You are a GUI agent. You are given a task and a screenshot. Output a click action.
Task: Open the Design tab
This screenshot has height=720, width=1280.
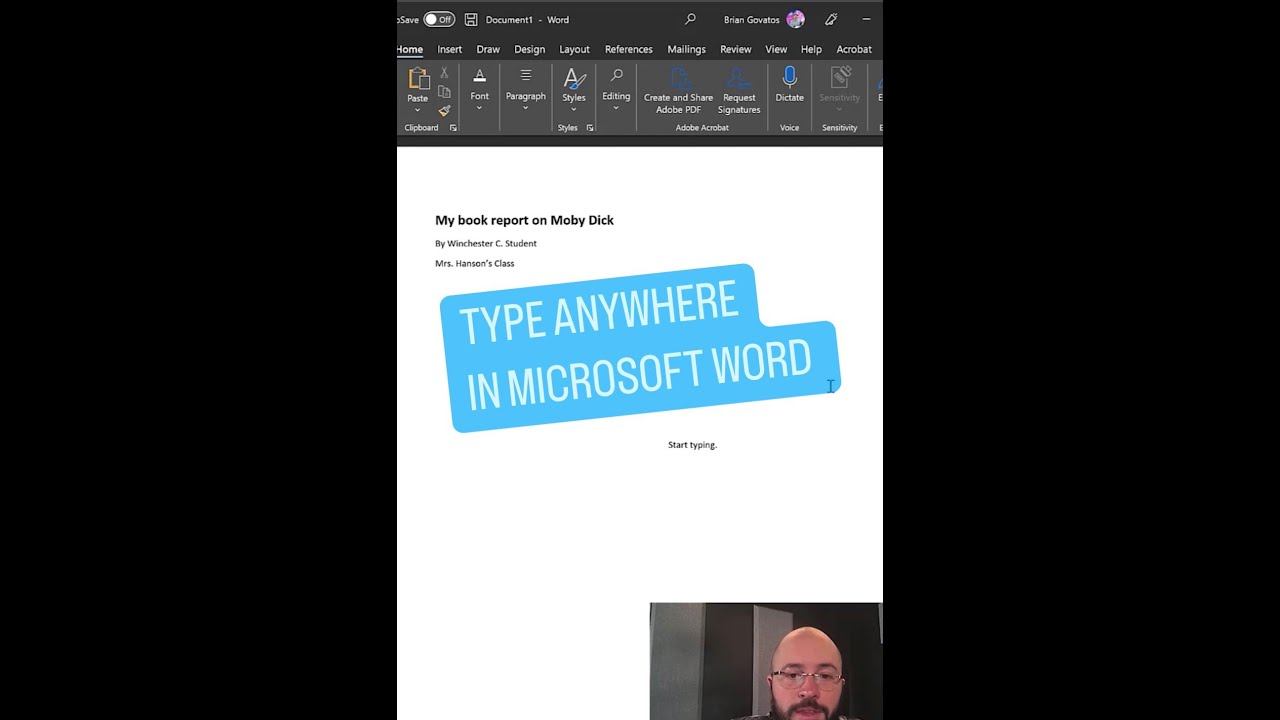point(530,49)
